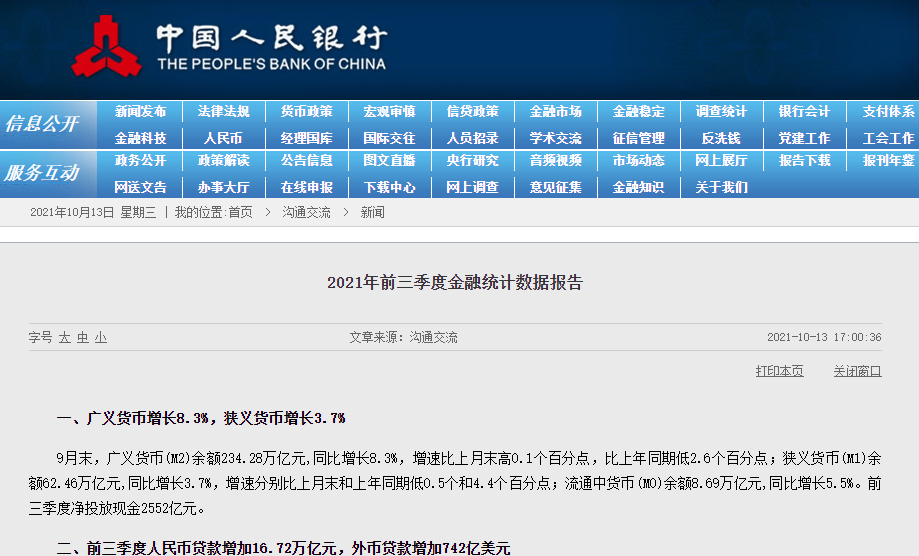The height and width of the screenshot is (556, 919).
Task: Open 学术交流 navigation item
Action: pos(556,138)
